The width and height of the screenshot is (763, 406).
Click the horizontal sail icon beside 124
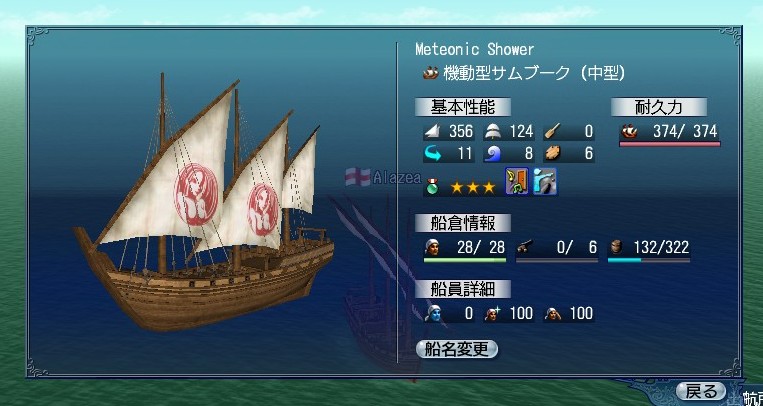point(491,131)
